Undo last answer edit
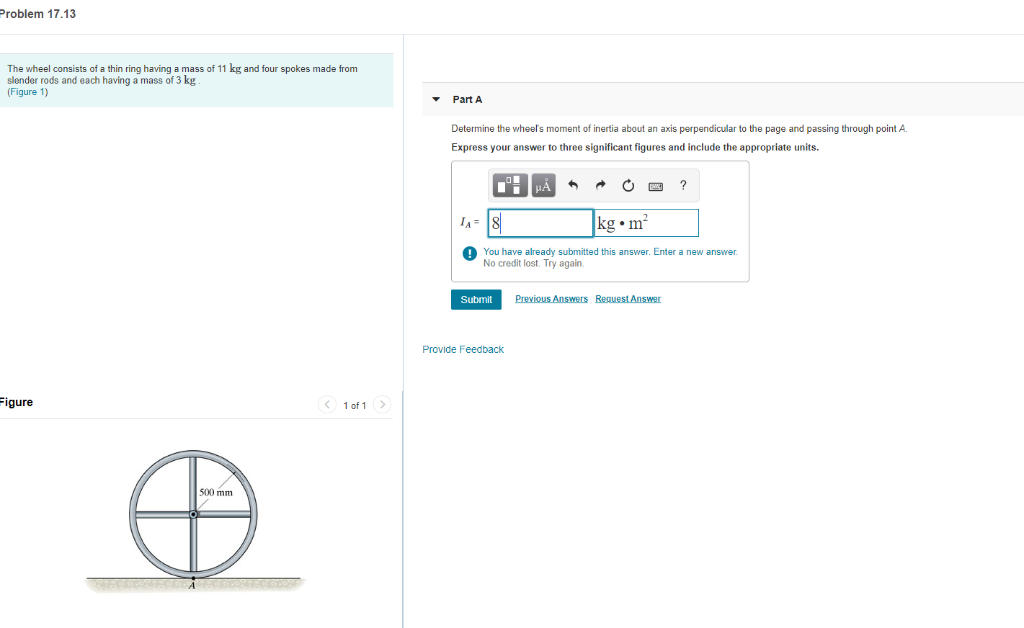 (573, 185)
